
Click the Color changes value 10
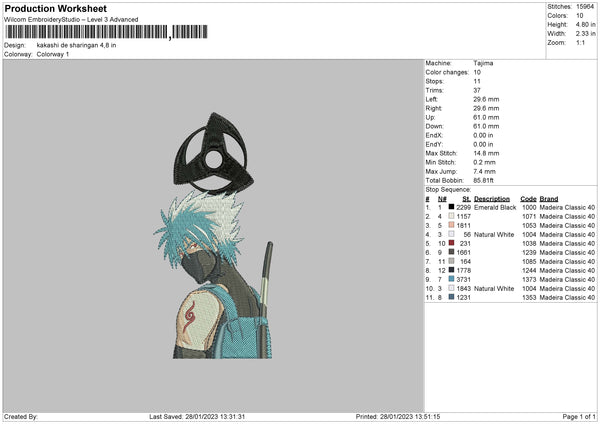[x=477, y=72]
